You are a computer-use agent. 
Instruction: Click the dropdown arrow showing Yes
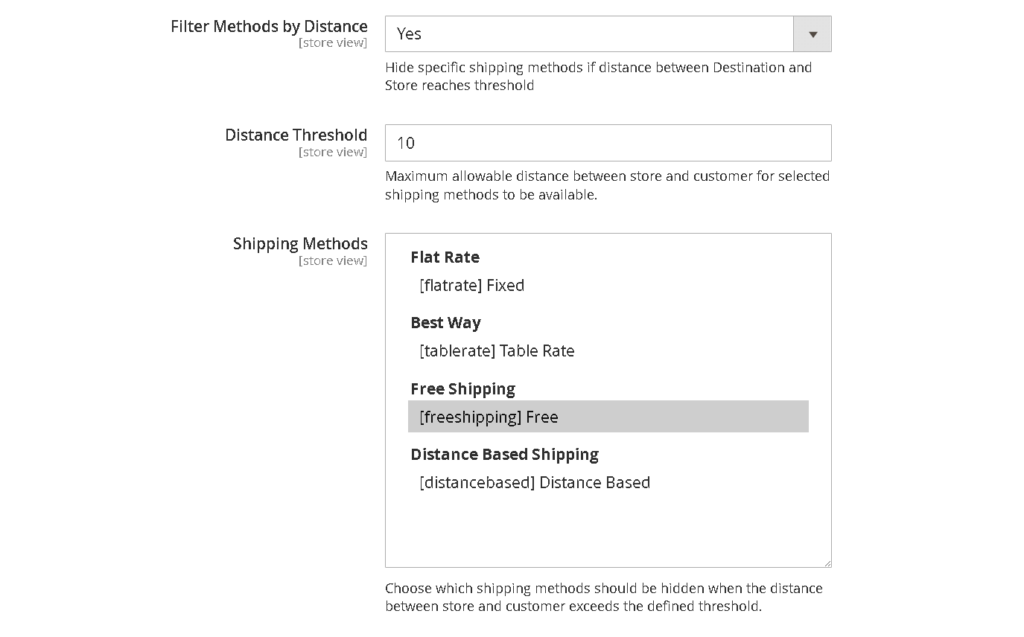812,33
